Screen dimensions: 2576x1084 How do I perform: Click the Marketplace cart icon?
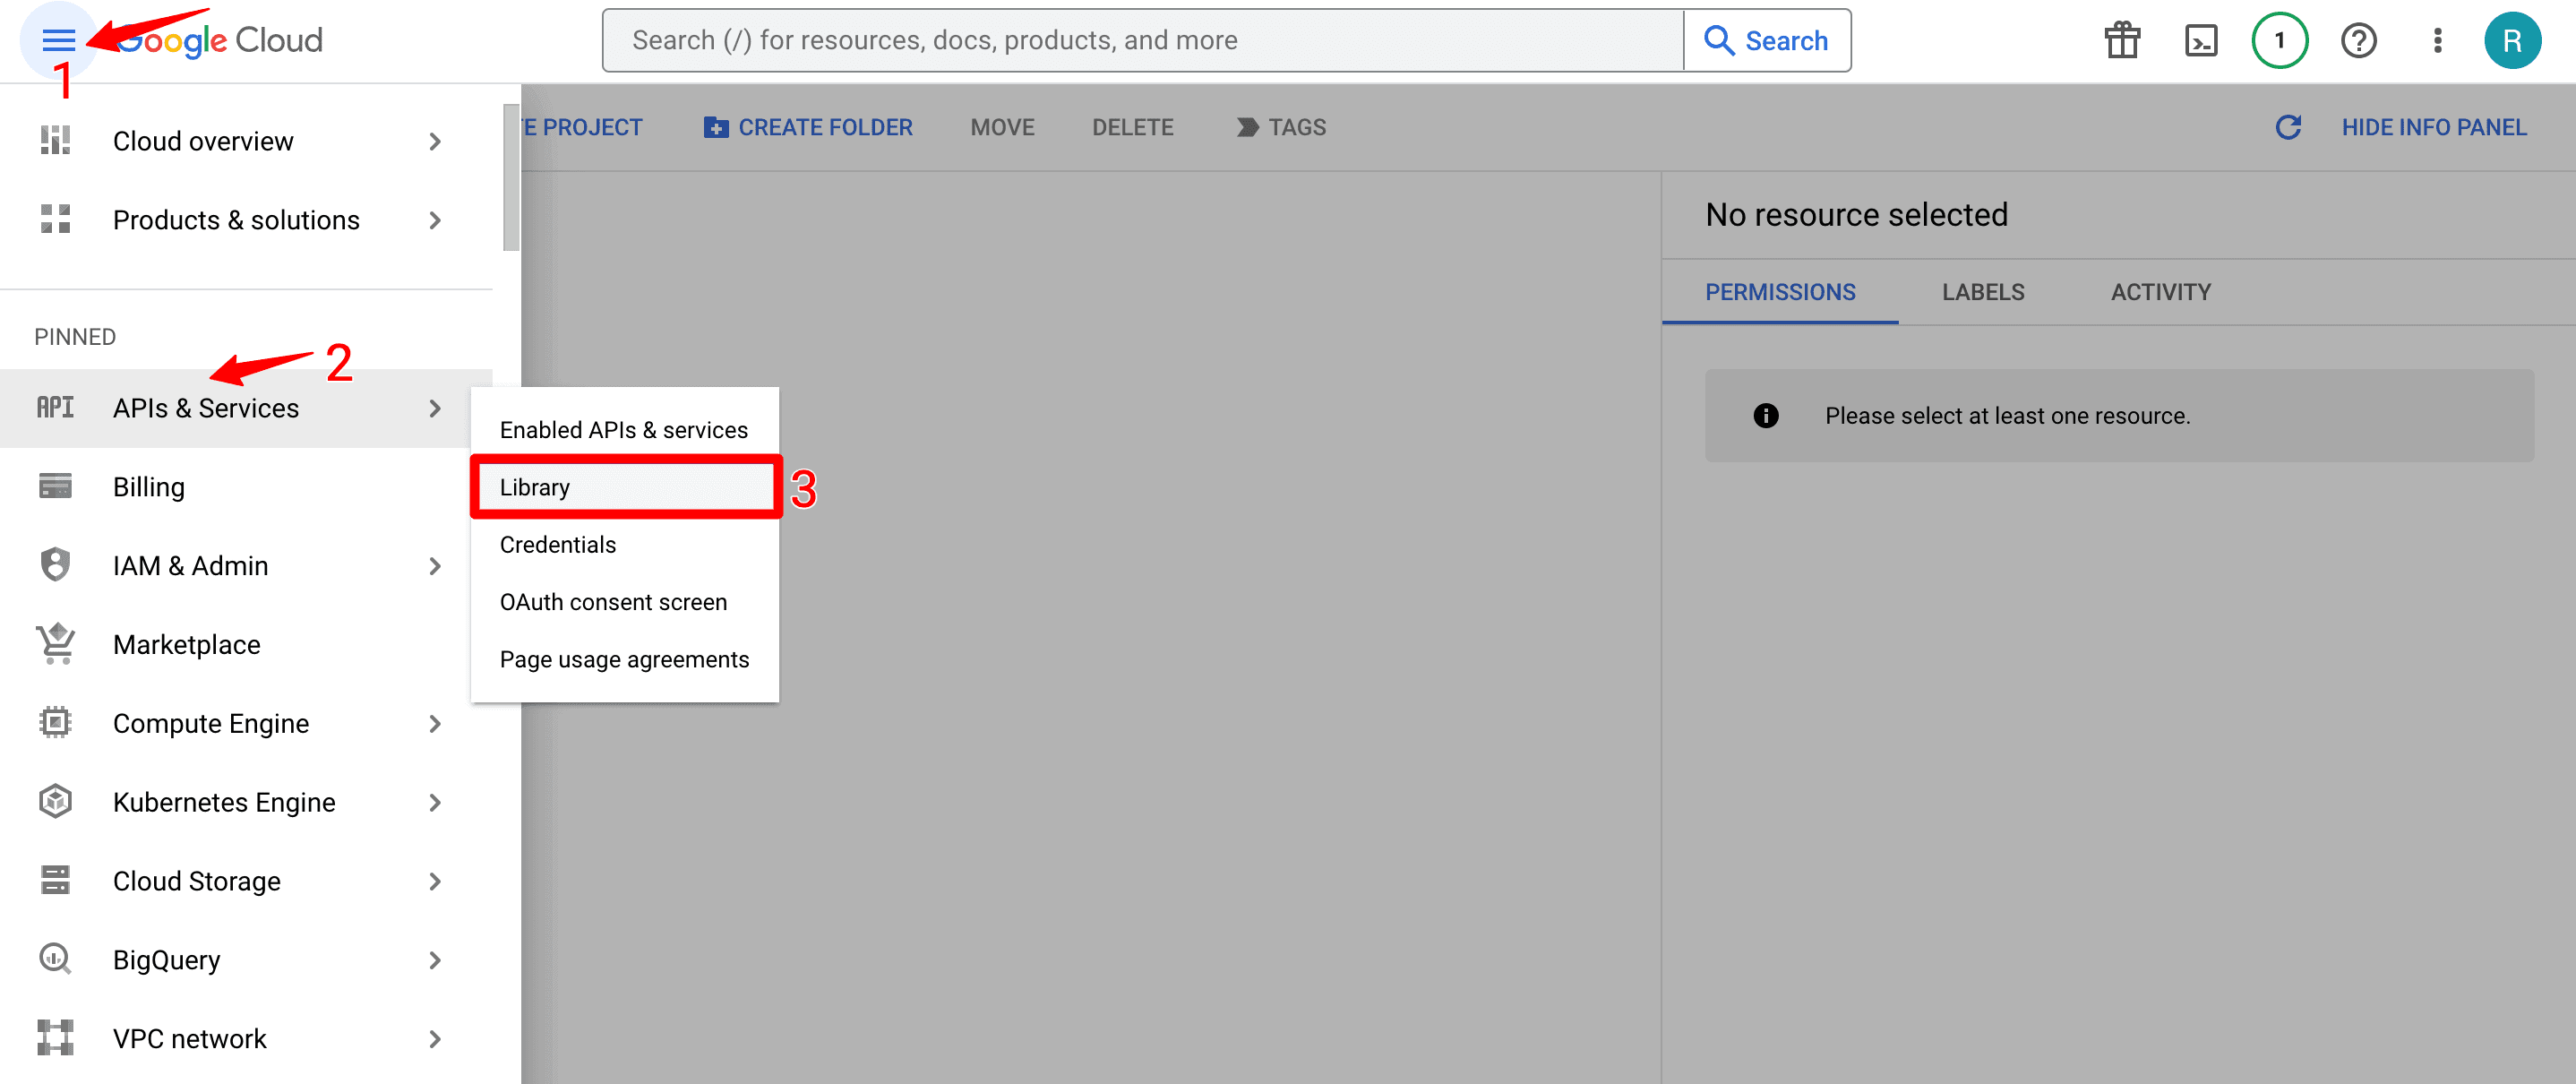(x=55, y=643)
